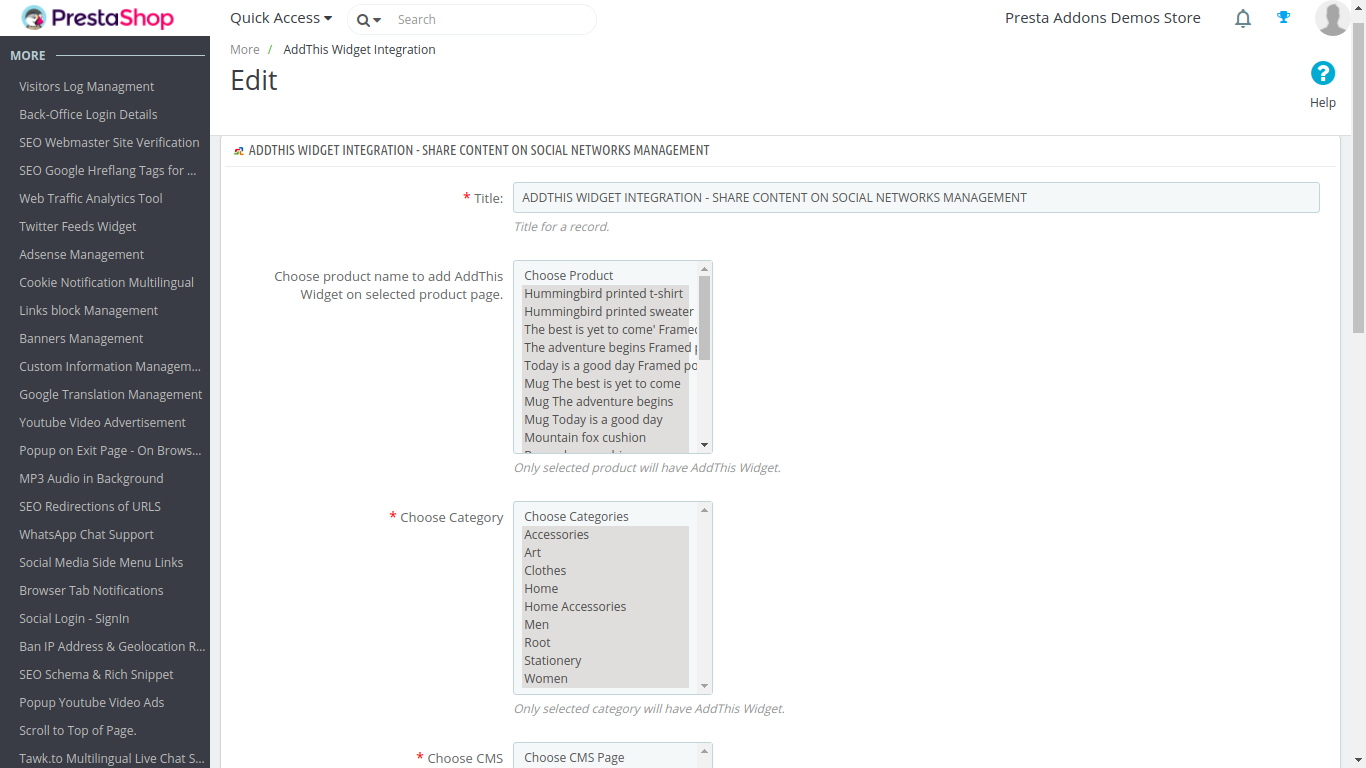Open the notifications bell
Viewport: 1366px width, 768px height.
pyautogui.click(x=1243, y=18)
